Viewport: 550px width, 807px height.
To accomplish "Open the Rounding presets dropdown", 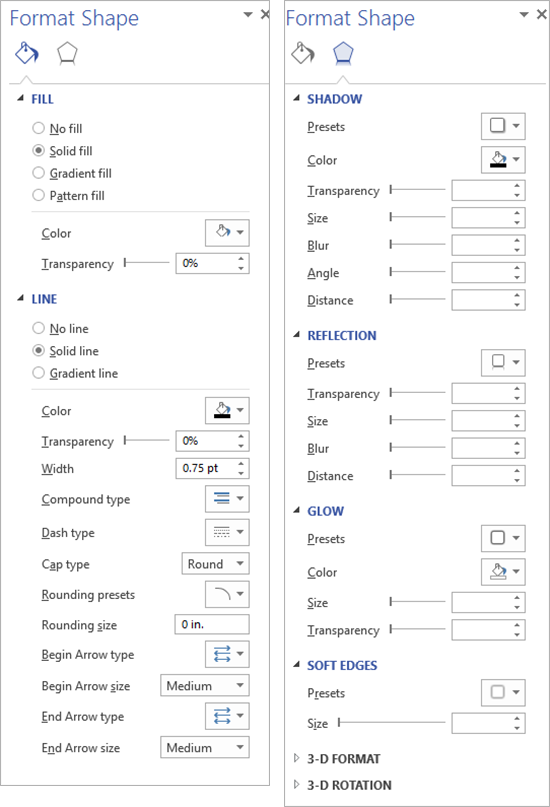I will tap(227, 594).
